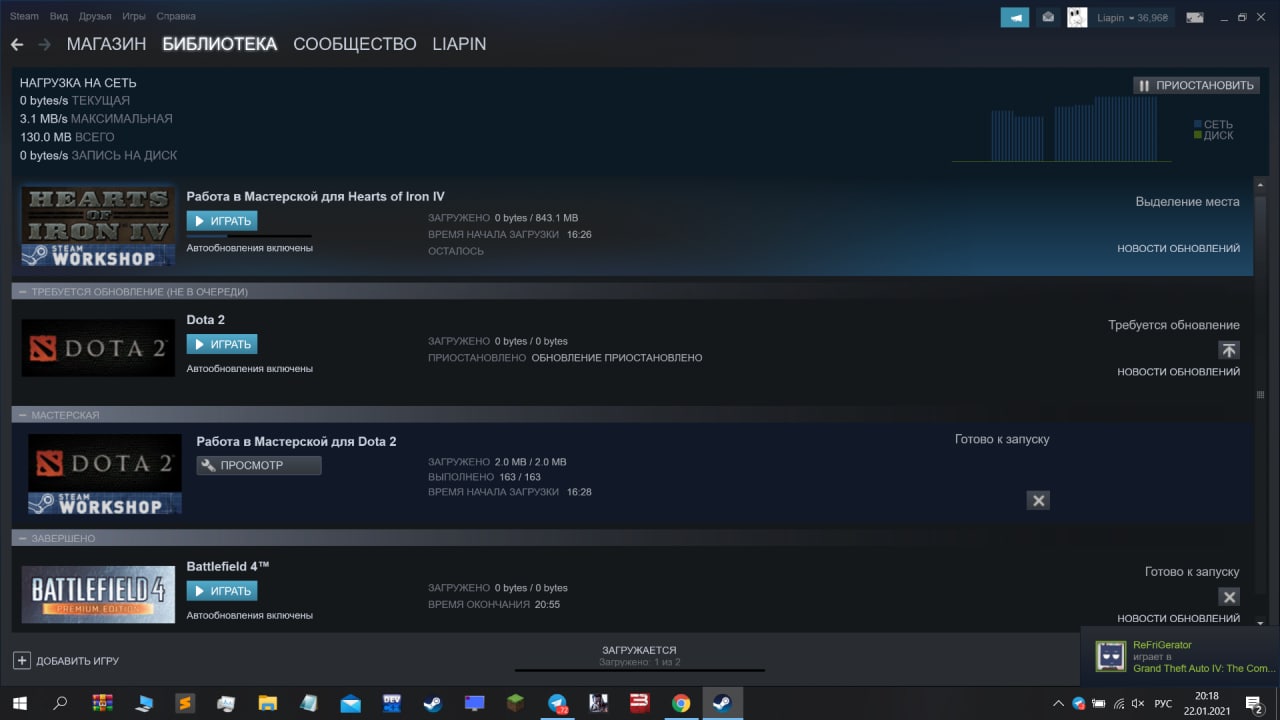Go to the МАГАЗИН tab

click(106, 45)
